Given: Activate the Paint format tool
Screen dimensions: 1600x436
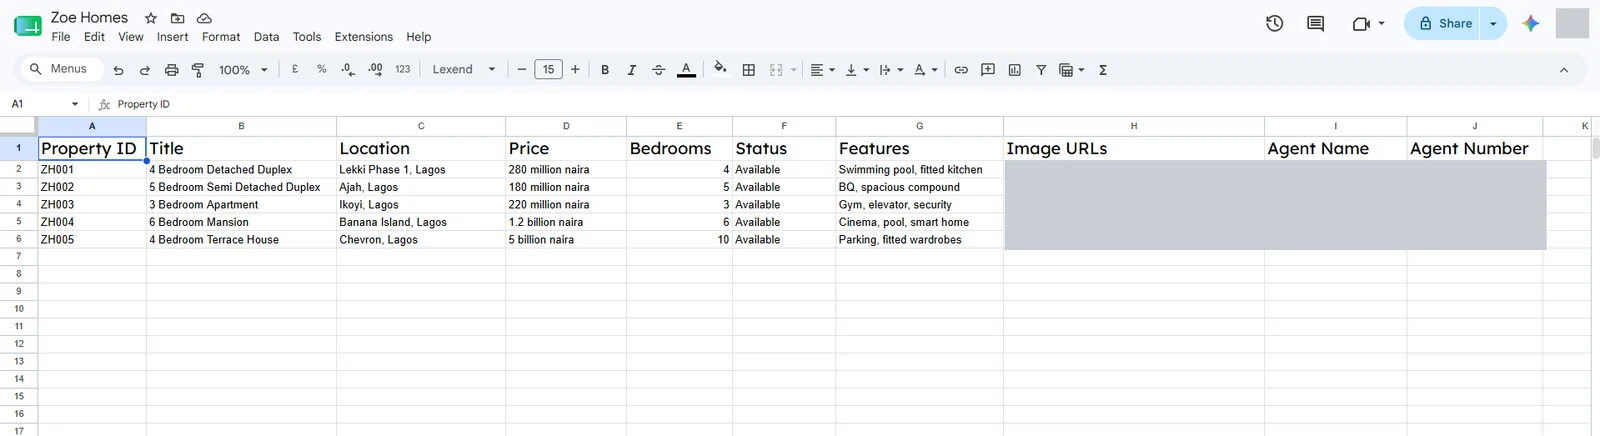Looking at the screenshot, I should click(x=198, y=70).
